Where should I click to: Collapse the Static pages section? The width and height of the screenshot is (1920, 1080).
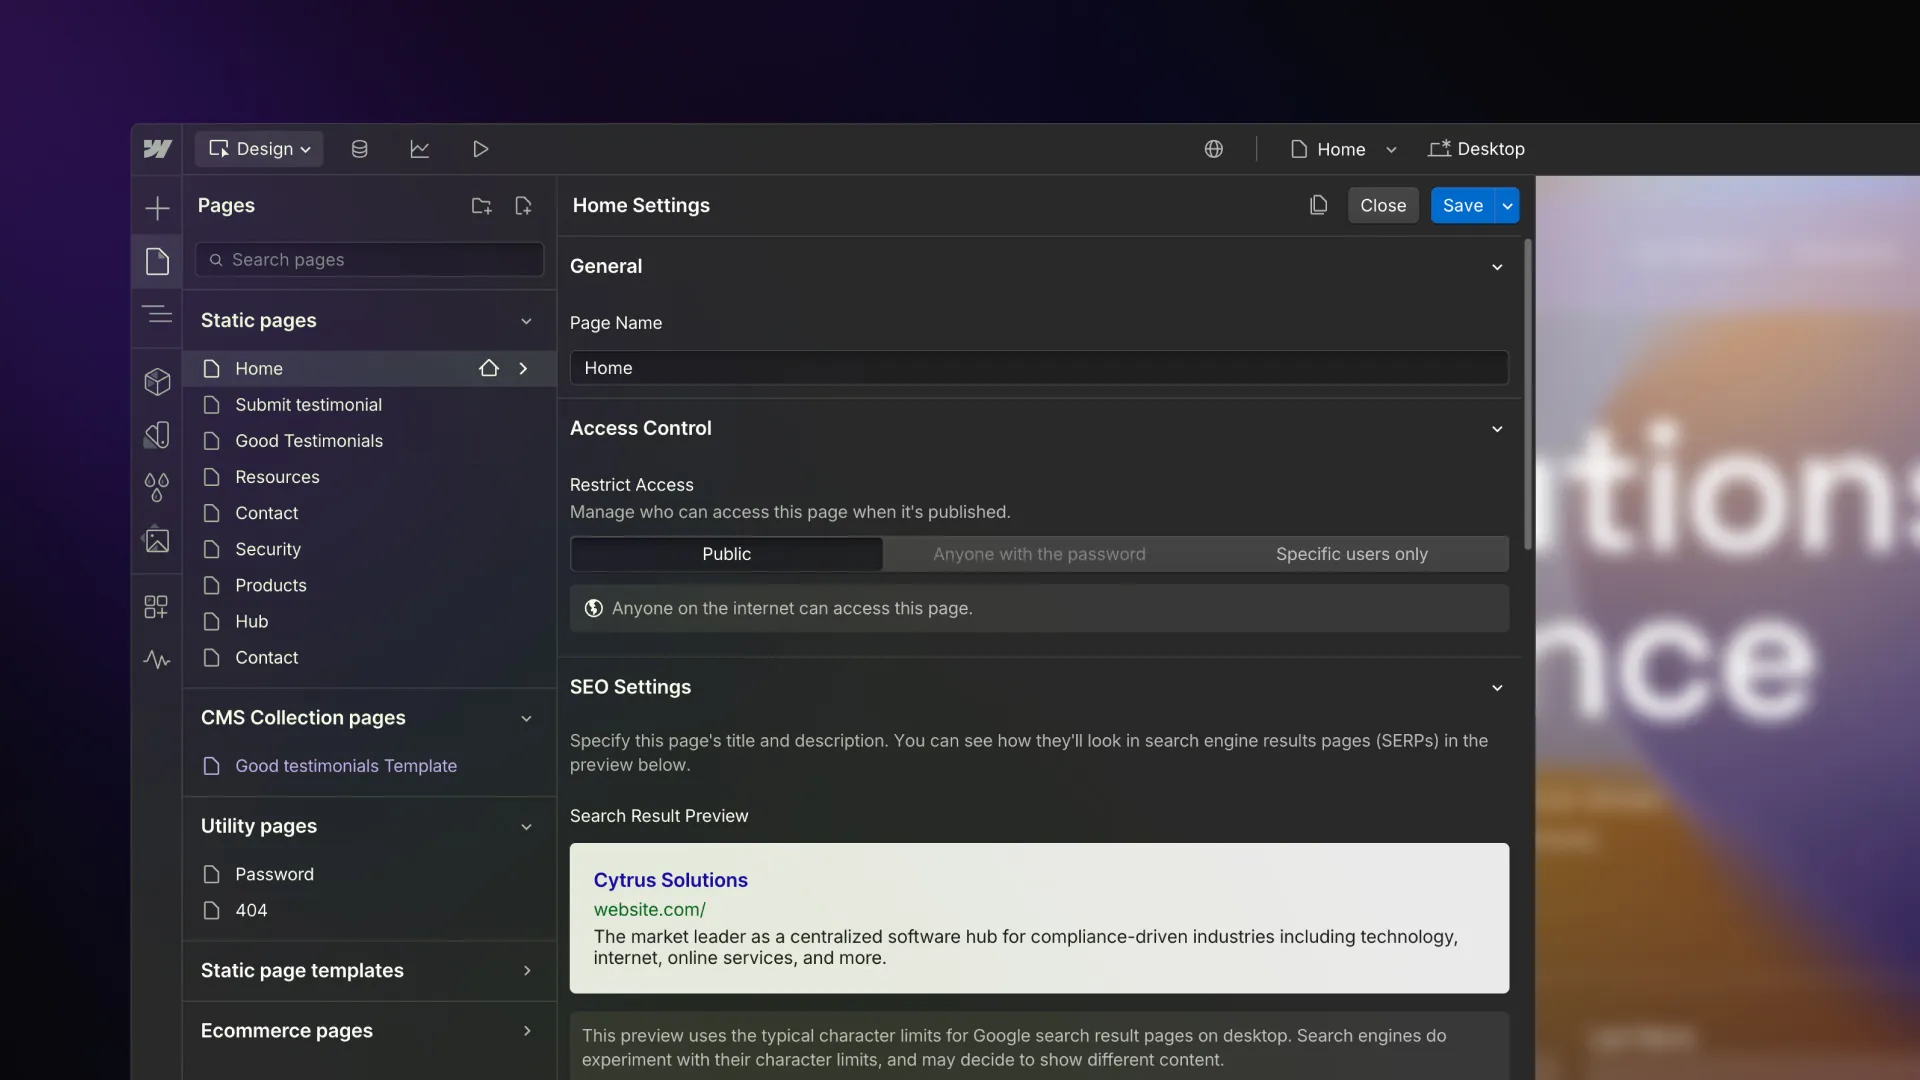coord(527,321)
